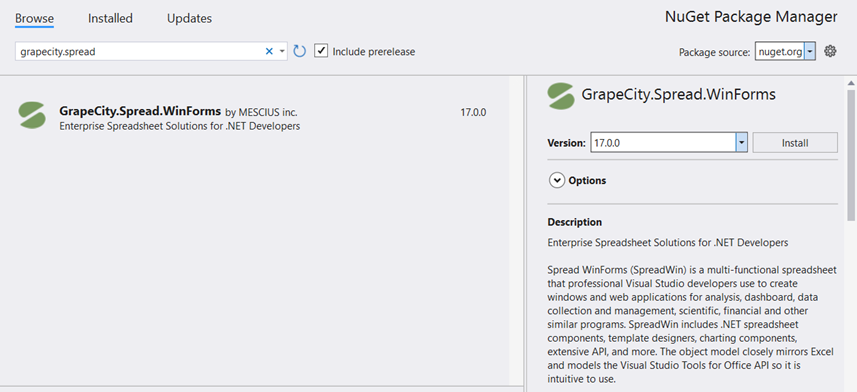Switch to the Installed tab

point(110,18)
